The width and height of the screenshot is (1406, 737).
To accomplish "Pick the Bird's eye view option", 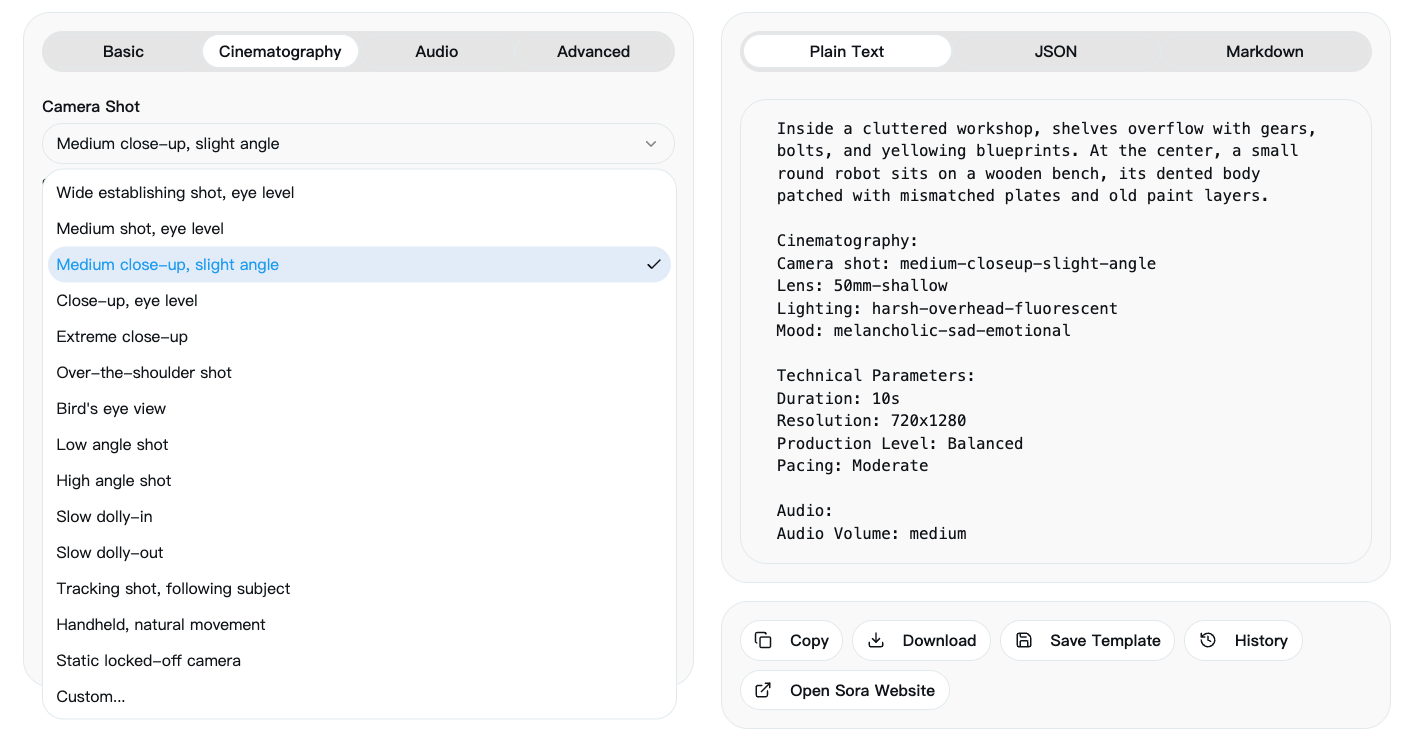I will (x=112, y=409).
